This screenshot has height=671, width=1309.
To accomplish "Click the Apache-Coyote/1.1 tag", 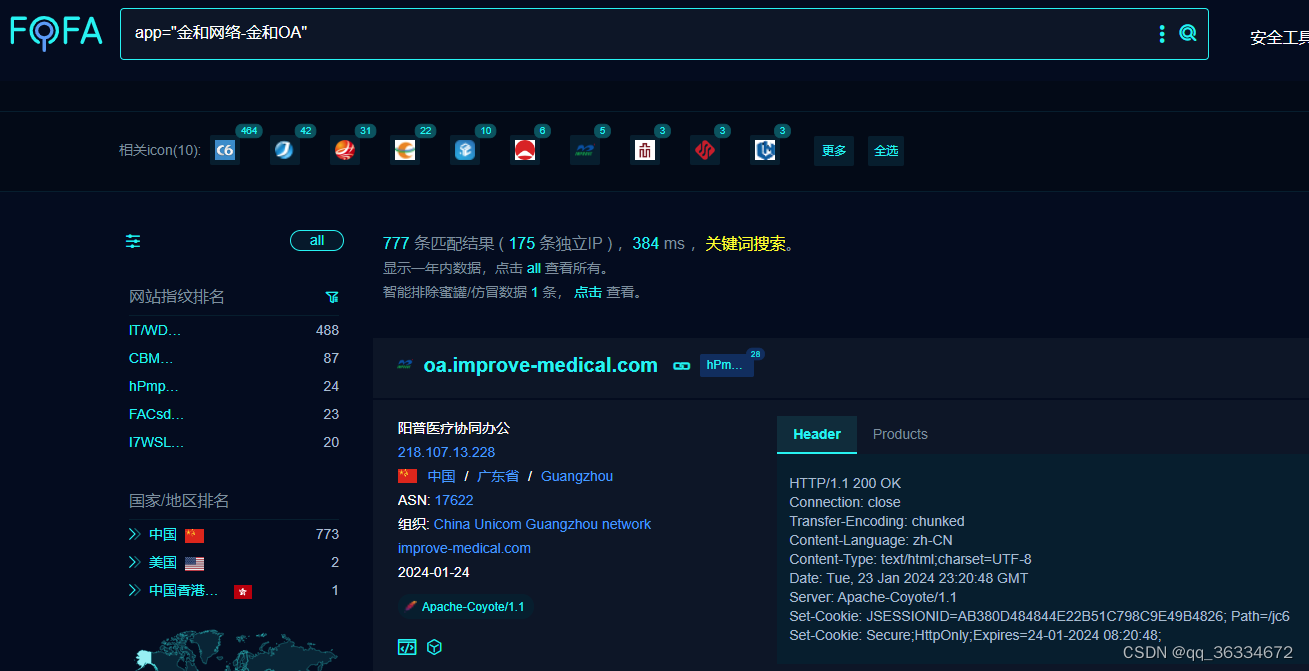I will pyautogui.click(x=464, y=607).
